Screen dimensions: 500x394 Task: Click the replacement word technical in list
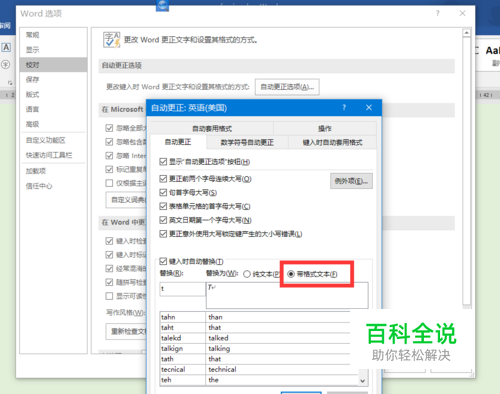click(222, 369)
